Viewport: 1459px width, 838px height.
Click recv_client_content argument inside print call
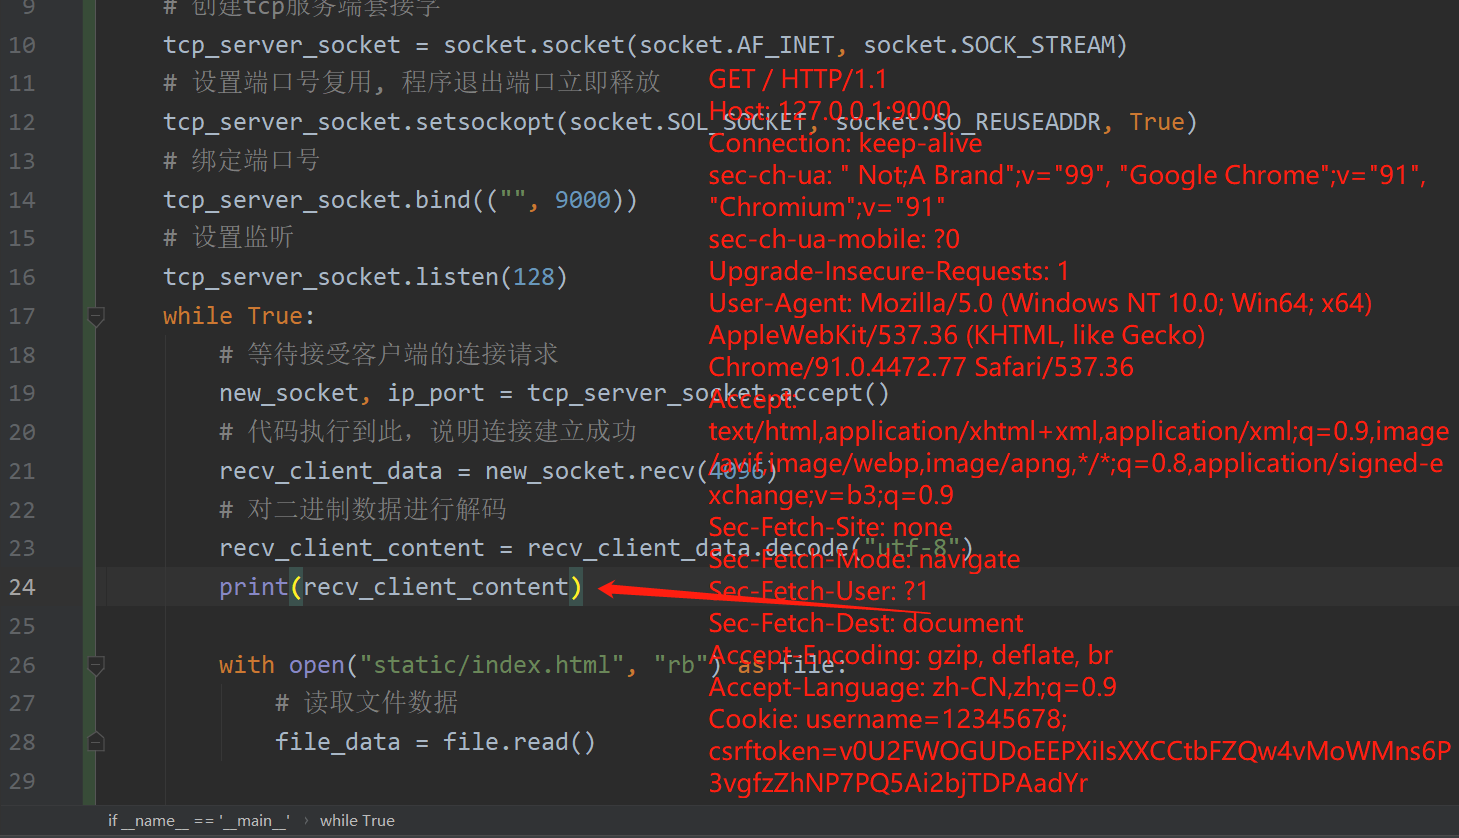436,587
